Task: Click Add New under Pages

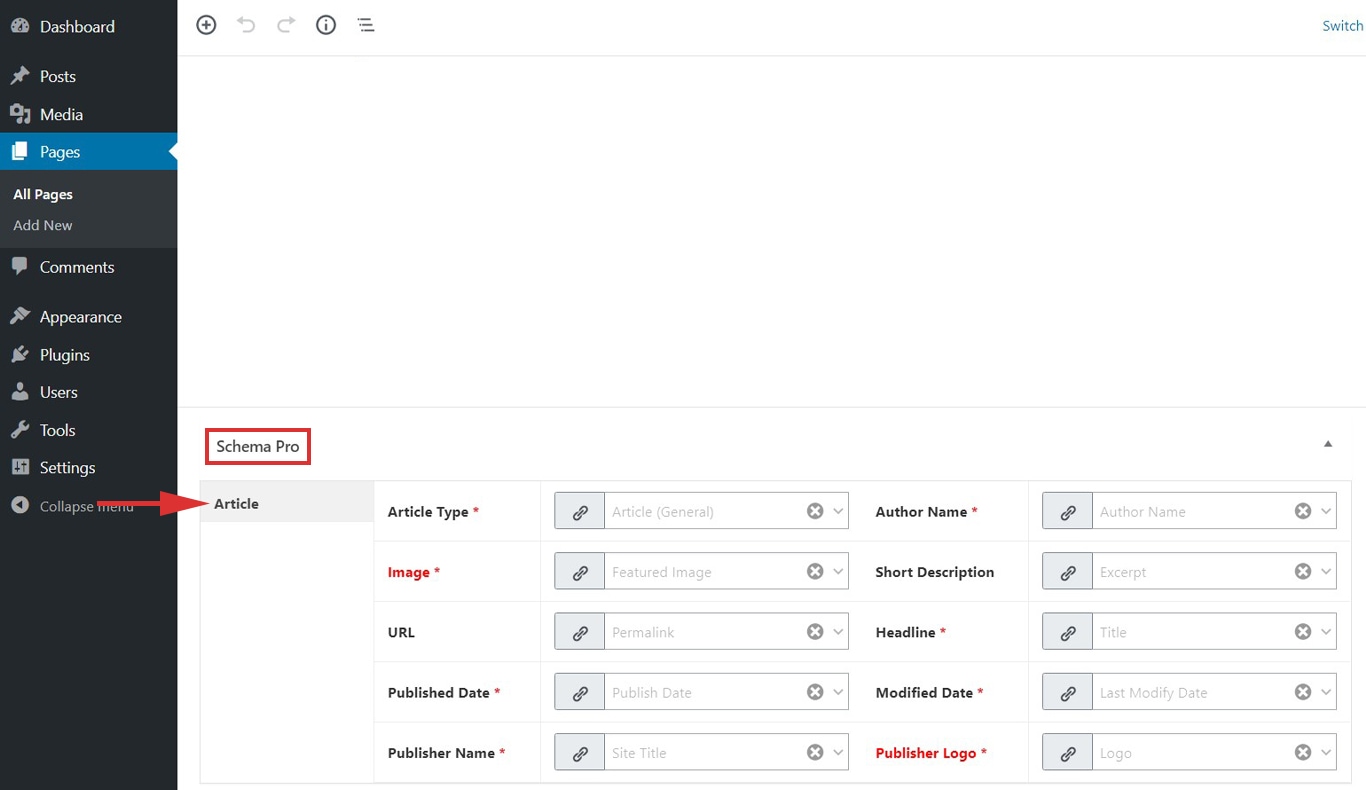Action: pos(42,225)
